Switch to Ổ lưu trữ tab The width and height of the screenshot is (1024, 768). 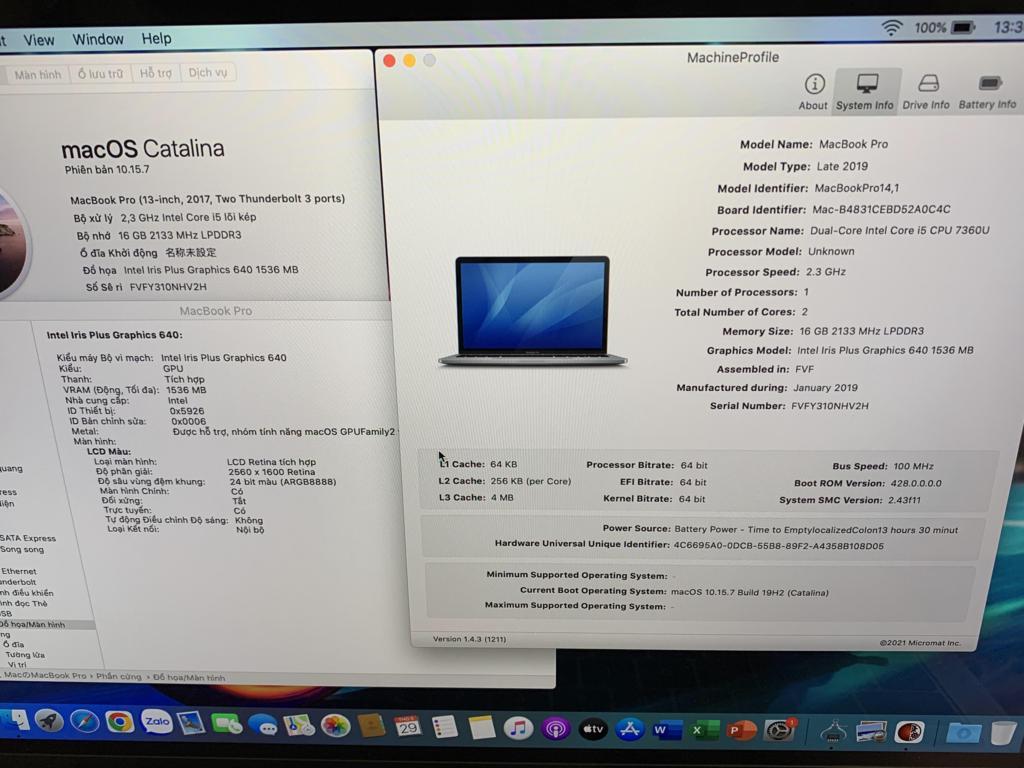coord(100,74)
